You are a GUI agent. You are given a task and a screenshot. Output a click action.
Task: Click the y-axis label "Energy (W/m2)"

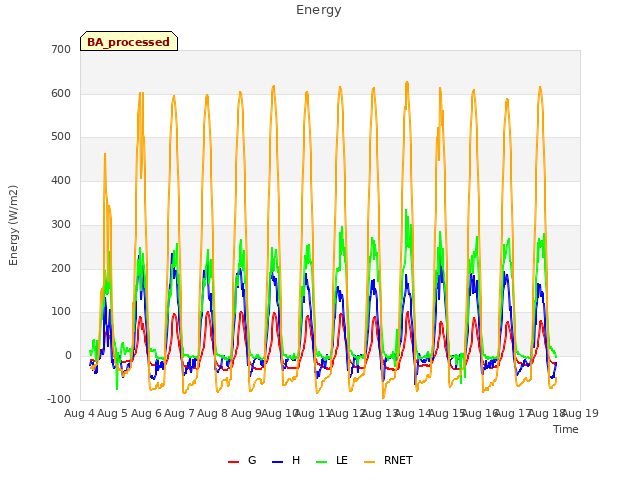13,225
